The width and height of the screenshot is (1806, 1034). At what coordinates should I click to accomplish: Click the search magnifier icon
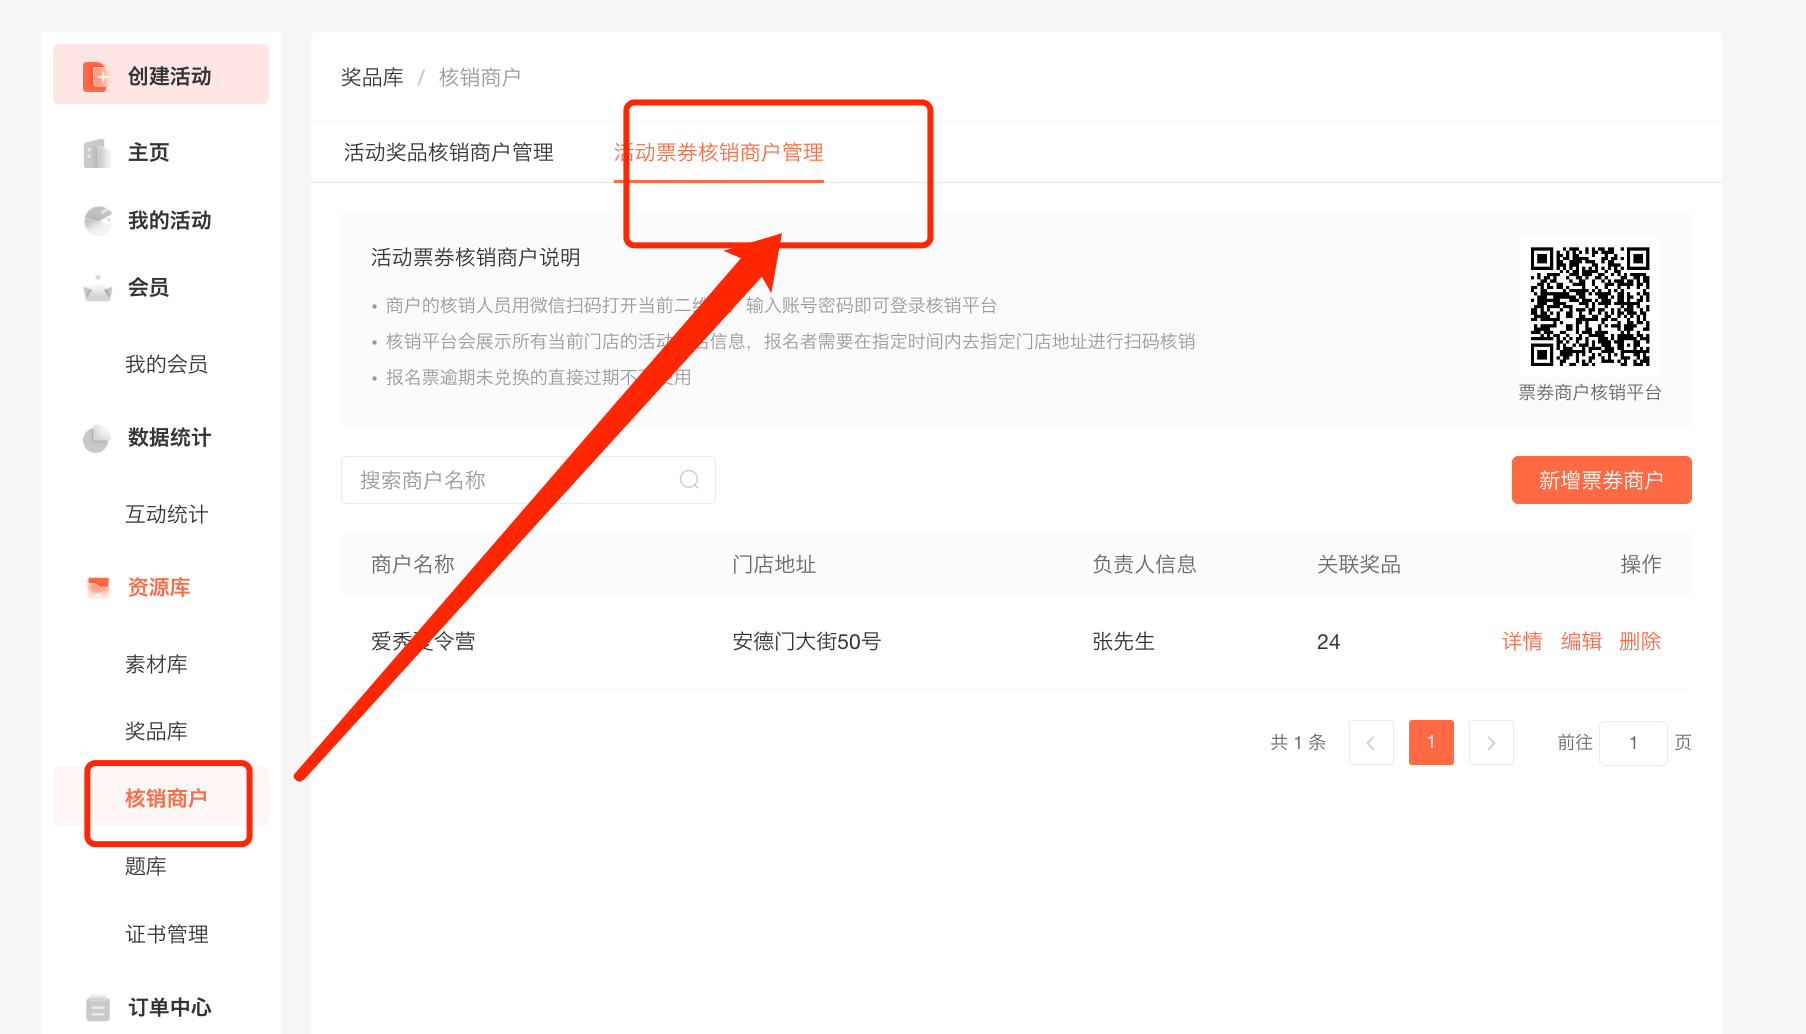[x=689, y=480]
